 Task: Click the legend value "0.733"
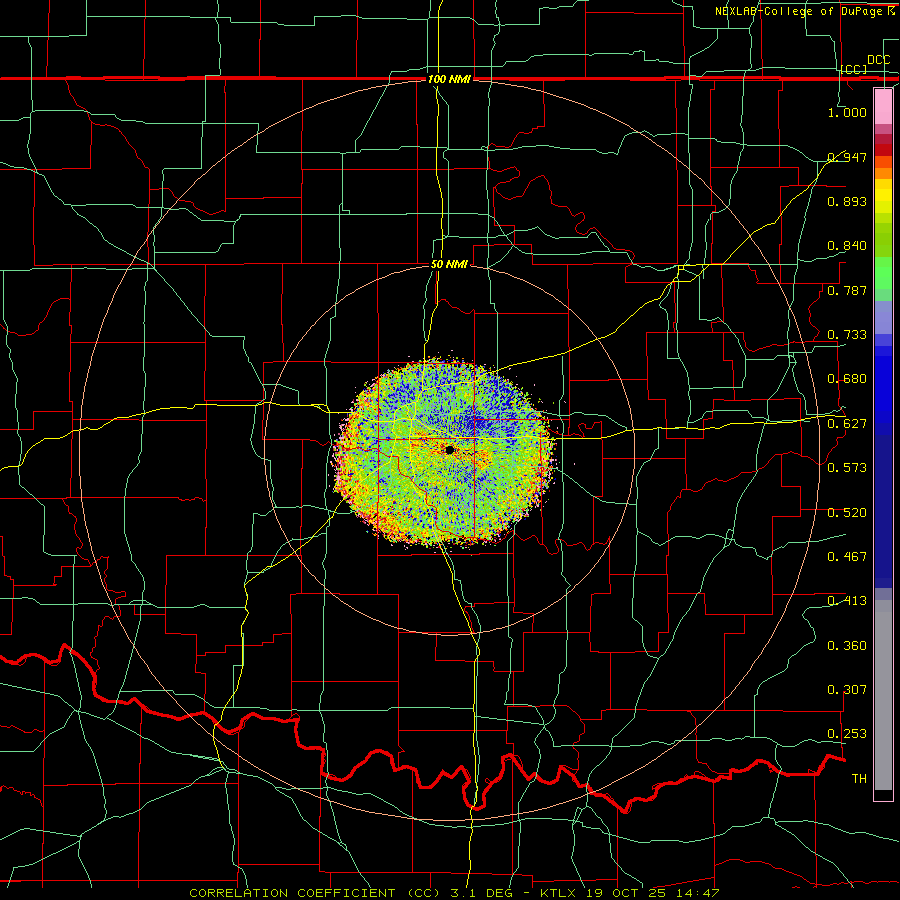847,334
